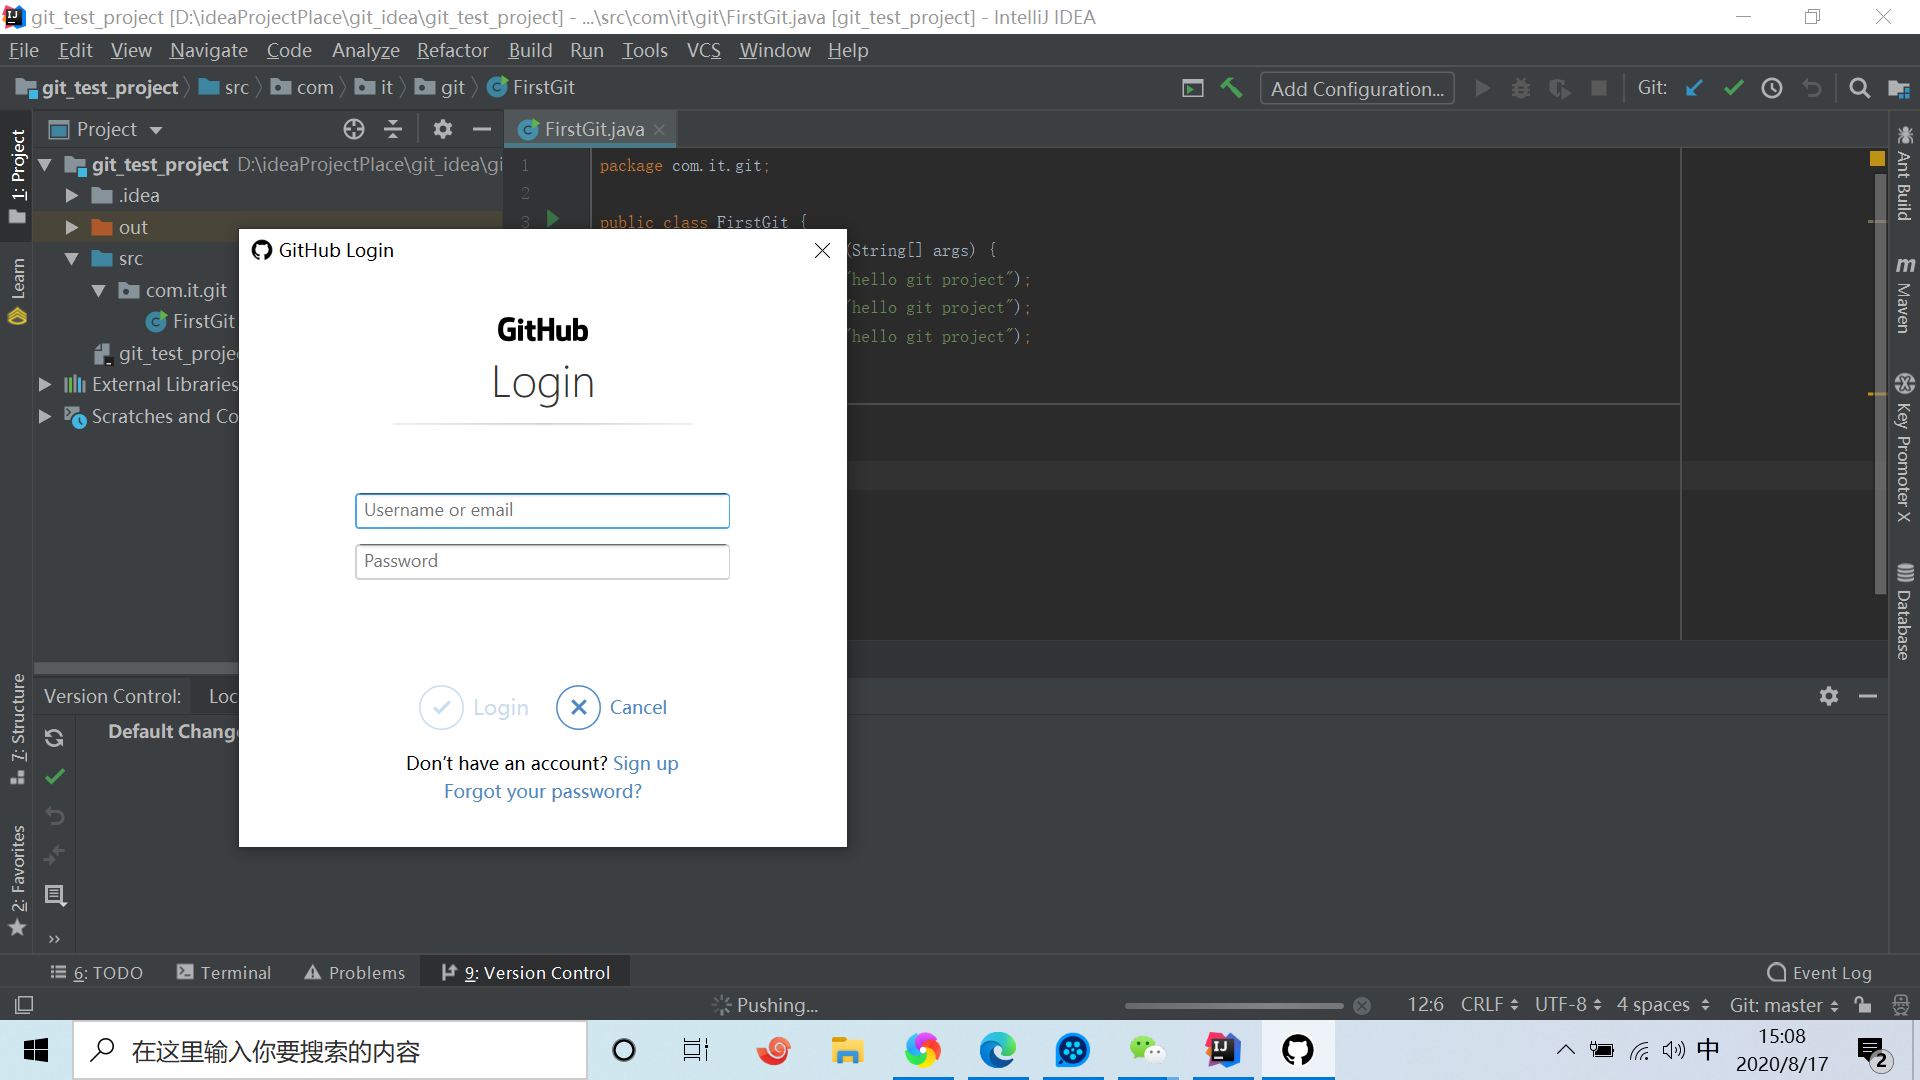The image size is (1920, 1080).
Task: Toggle the Structure tool window
Action: tap(17, 729)
